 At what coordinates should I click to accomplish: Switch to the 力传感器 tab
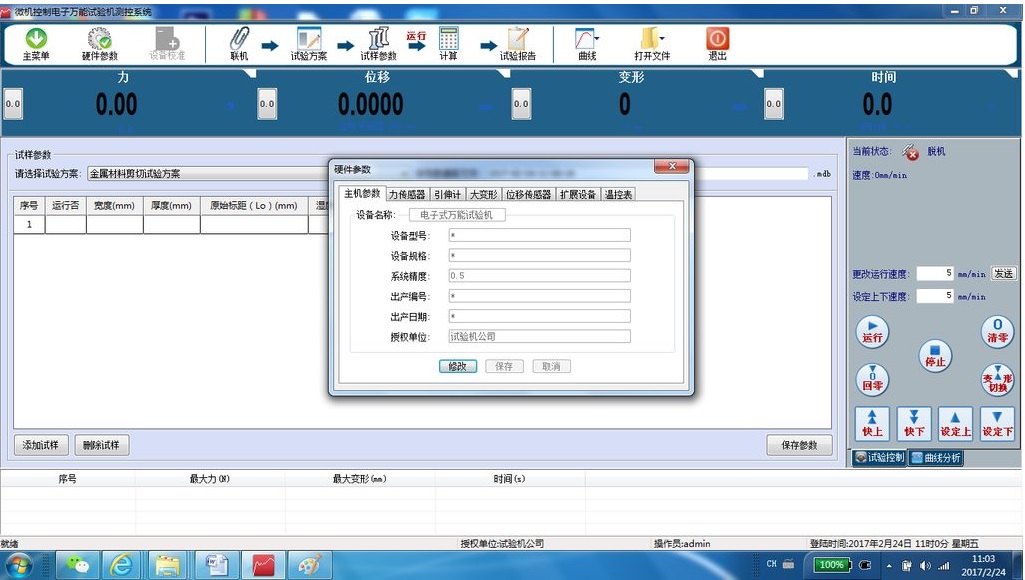(x=407, y=195)
